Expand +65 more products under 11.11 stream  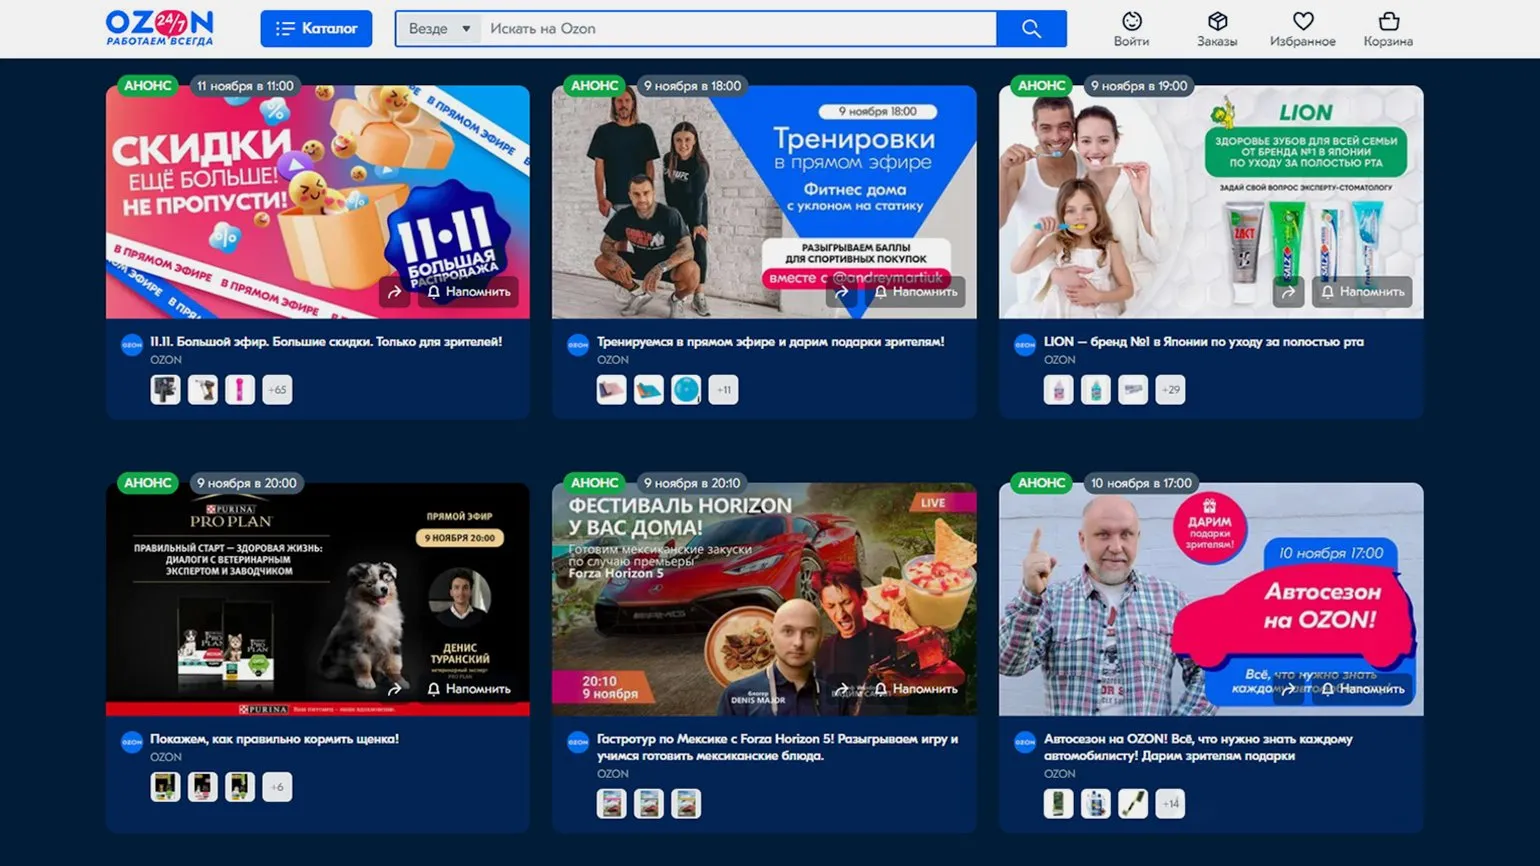click(277, 390)
